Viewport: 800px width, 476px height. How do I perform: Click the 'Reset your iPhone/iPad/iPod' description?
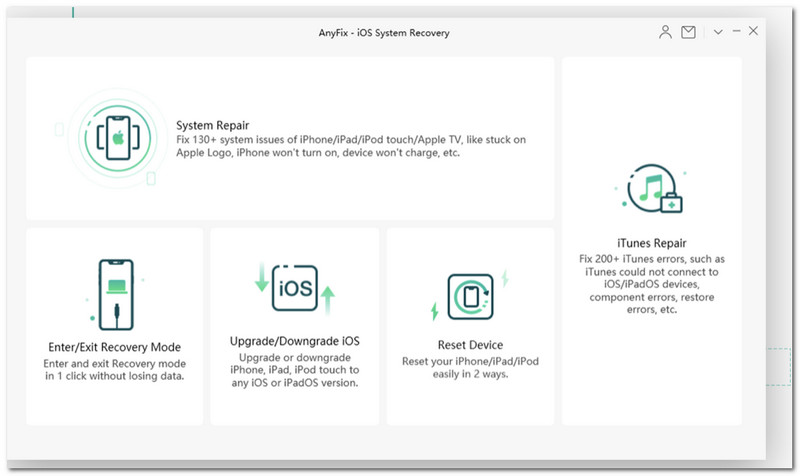470,368
